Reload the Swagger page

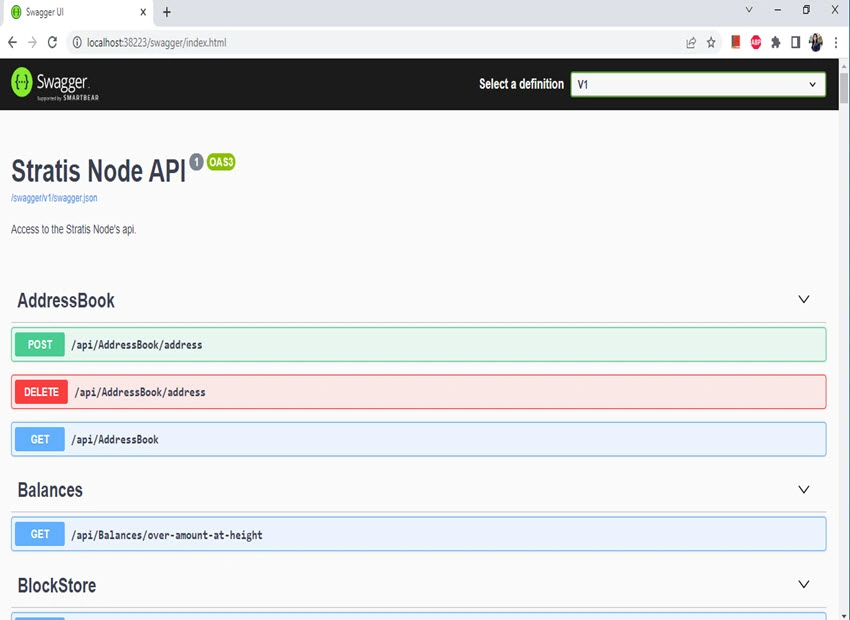(52, 42)
